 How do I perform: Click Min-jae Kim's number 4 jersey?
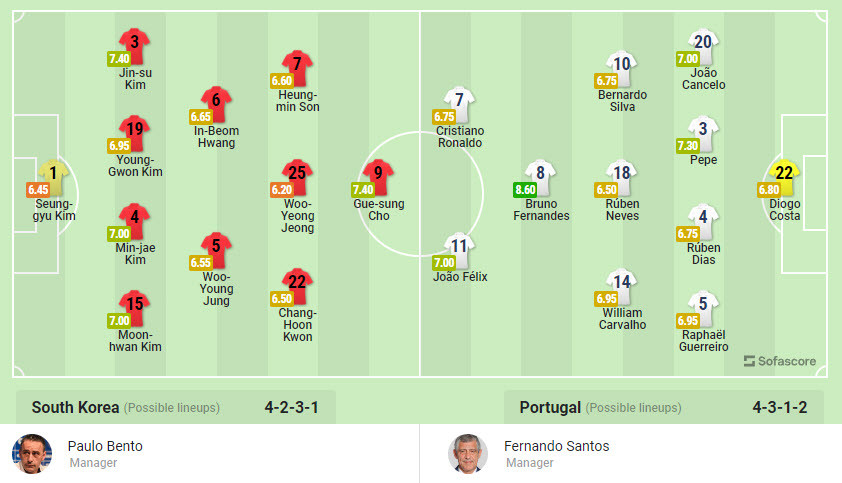[x=134, y=219]
